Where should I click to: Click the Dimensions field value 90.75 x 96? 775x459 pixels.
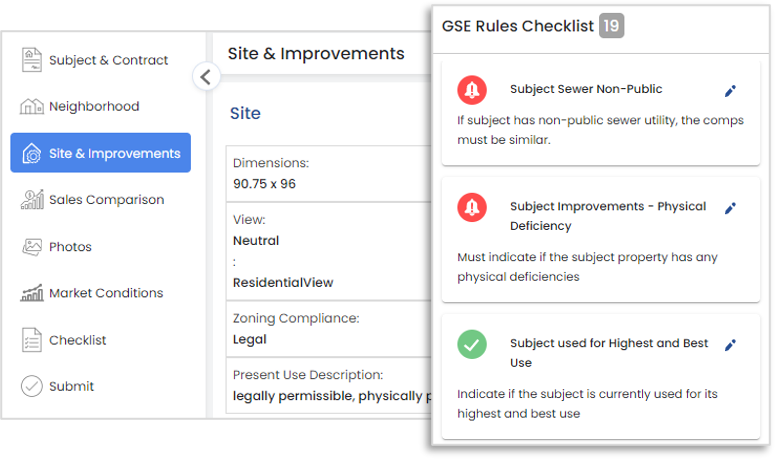pos(264,184)
